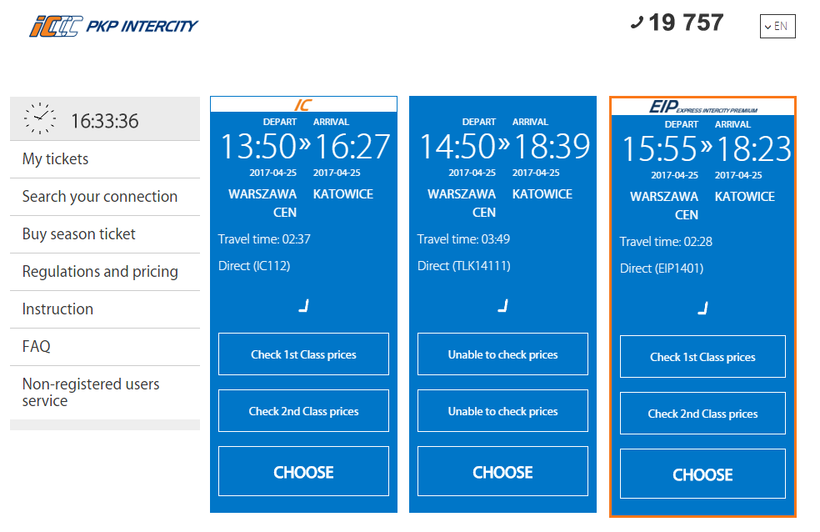Check 2nd Class prices for EIP1401 train
The height and width of the screenshot is (532, 820).
click(x=702, y=413)
